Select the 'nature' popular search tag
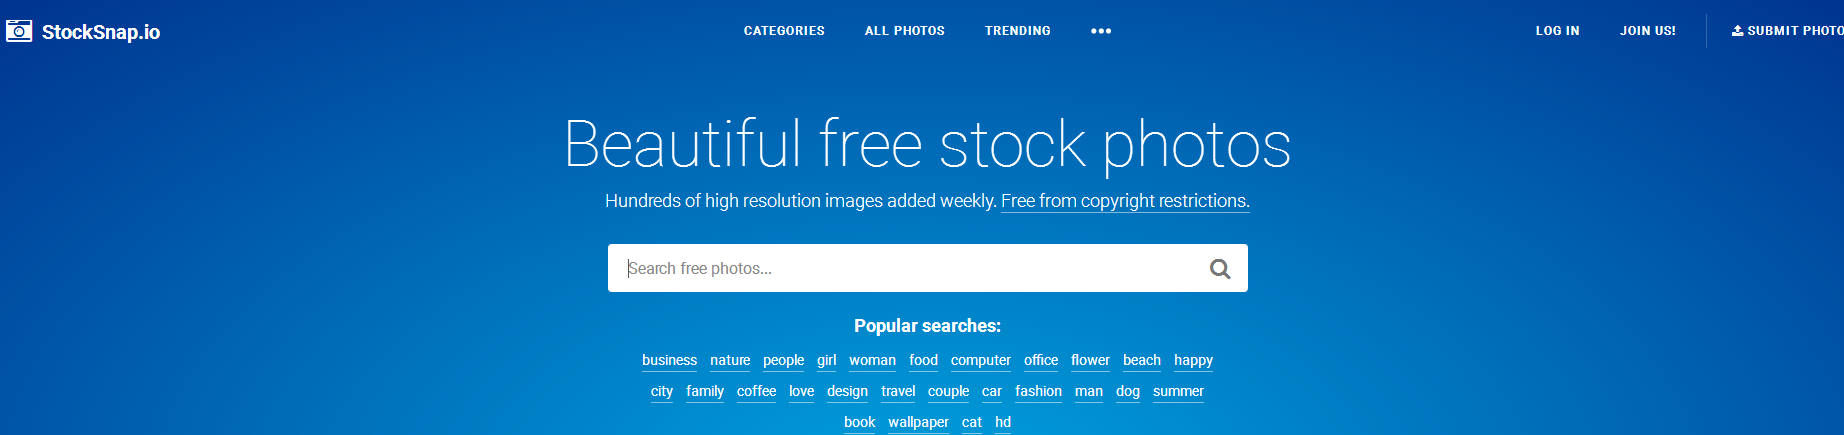1844x435 pixels. pyautogui.click(x=730, y=360)
